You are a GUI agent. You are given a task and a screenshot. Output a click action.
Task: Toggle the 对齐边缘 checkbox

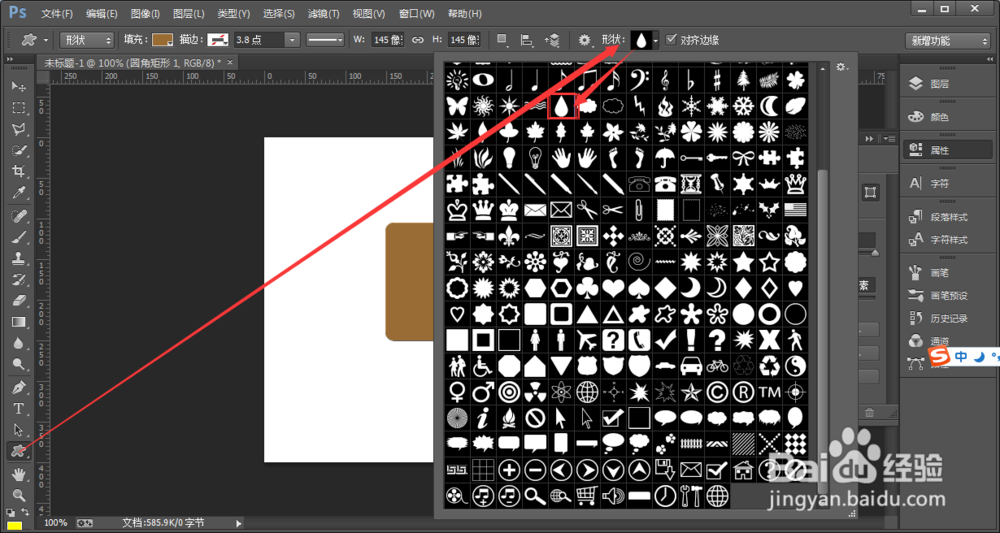coord(671,40)
